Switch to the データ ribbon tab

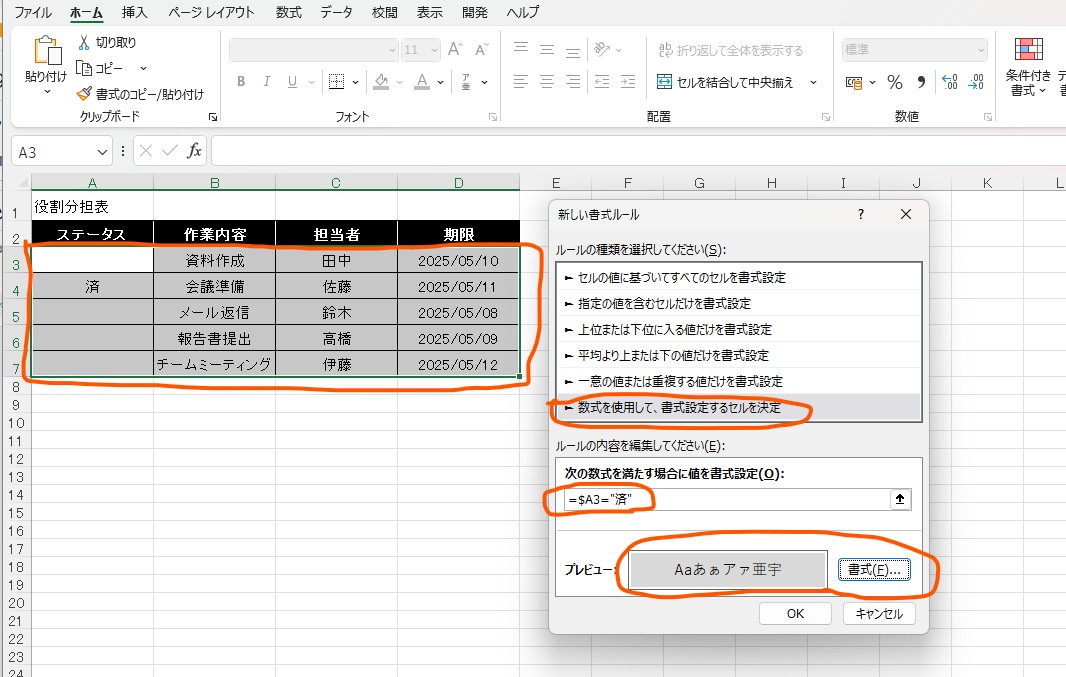(x=336, y=13)
